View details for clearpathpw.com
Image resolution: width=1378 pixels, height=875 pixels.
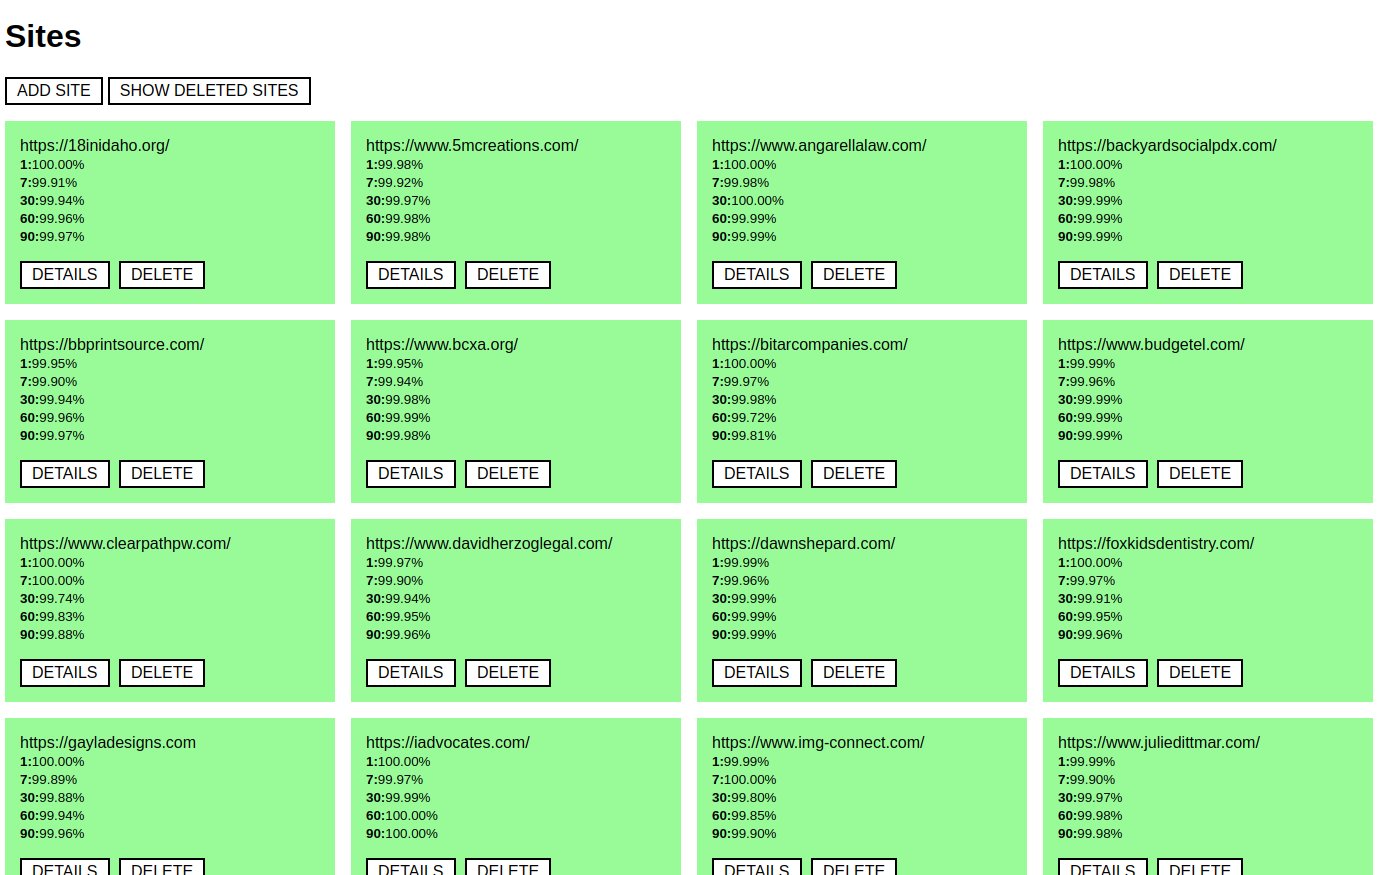[x=65, y=673]
